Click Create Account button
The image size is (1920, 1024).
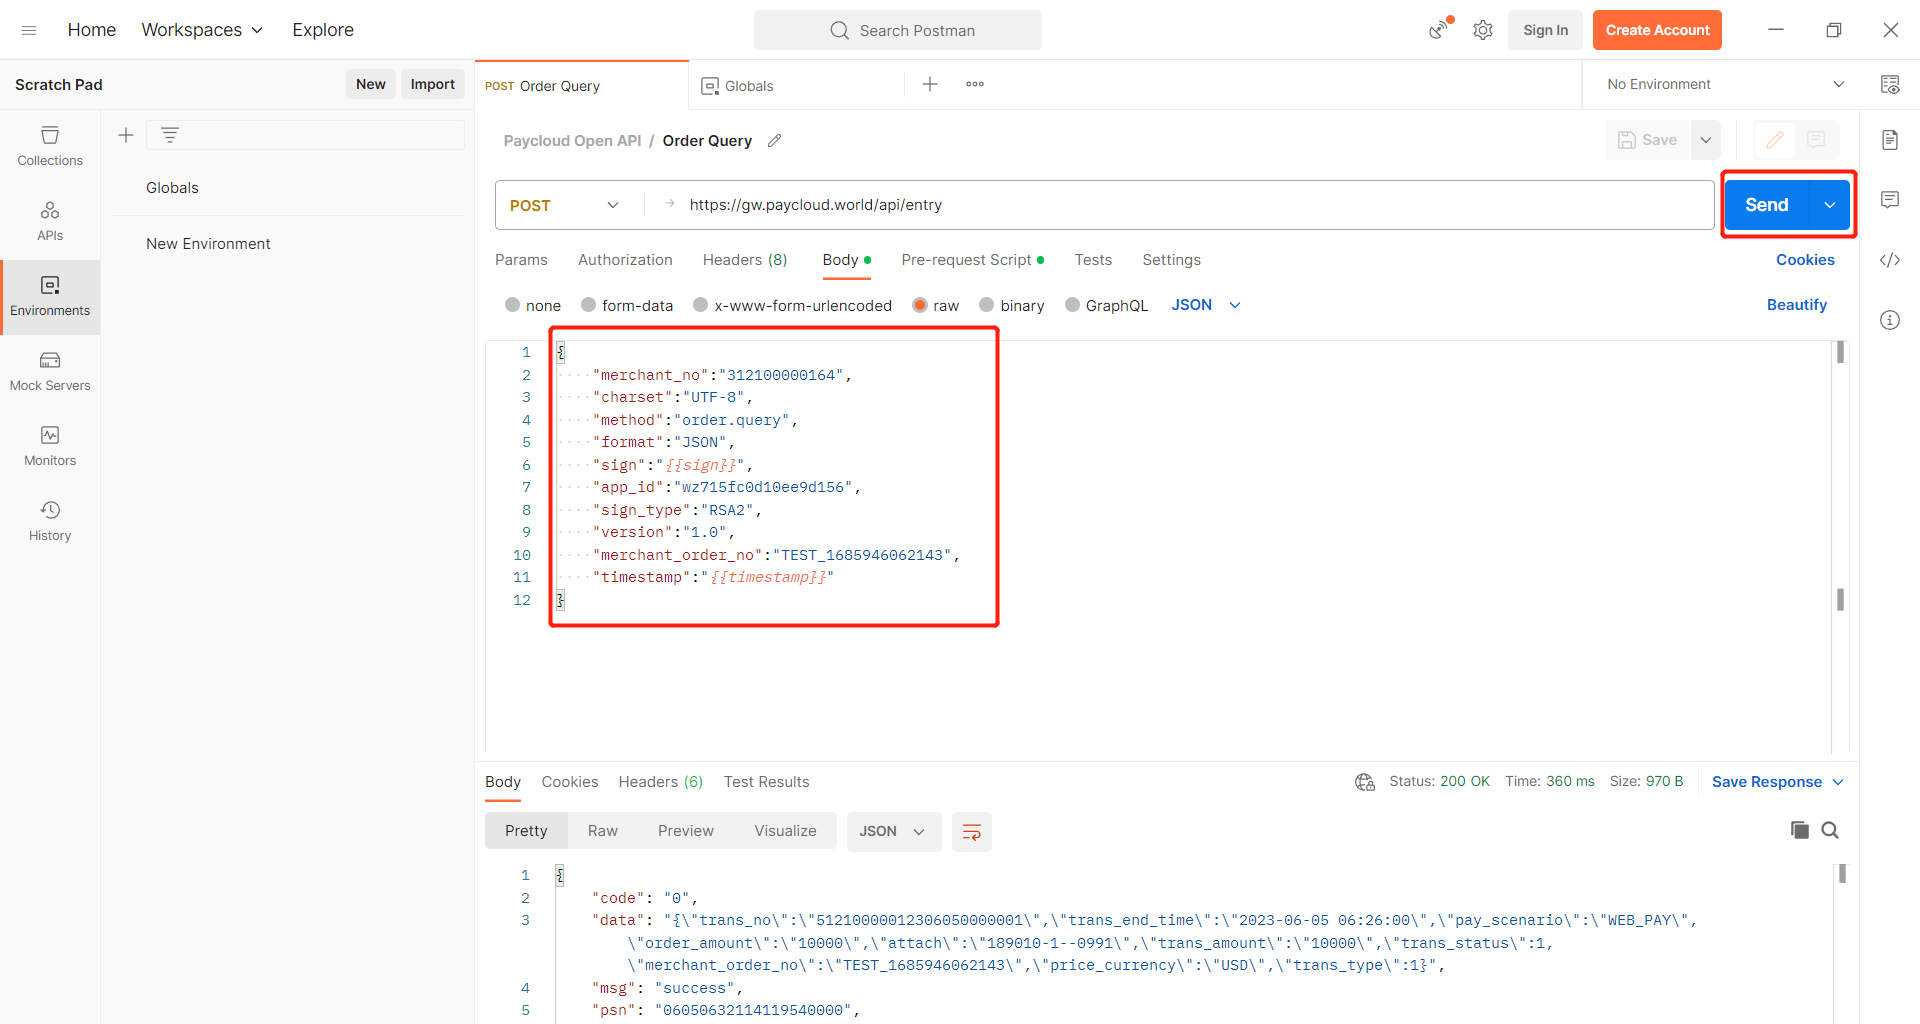pos(1657,30)
